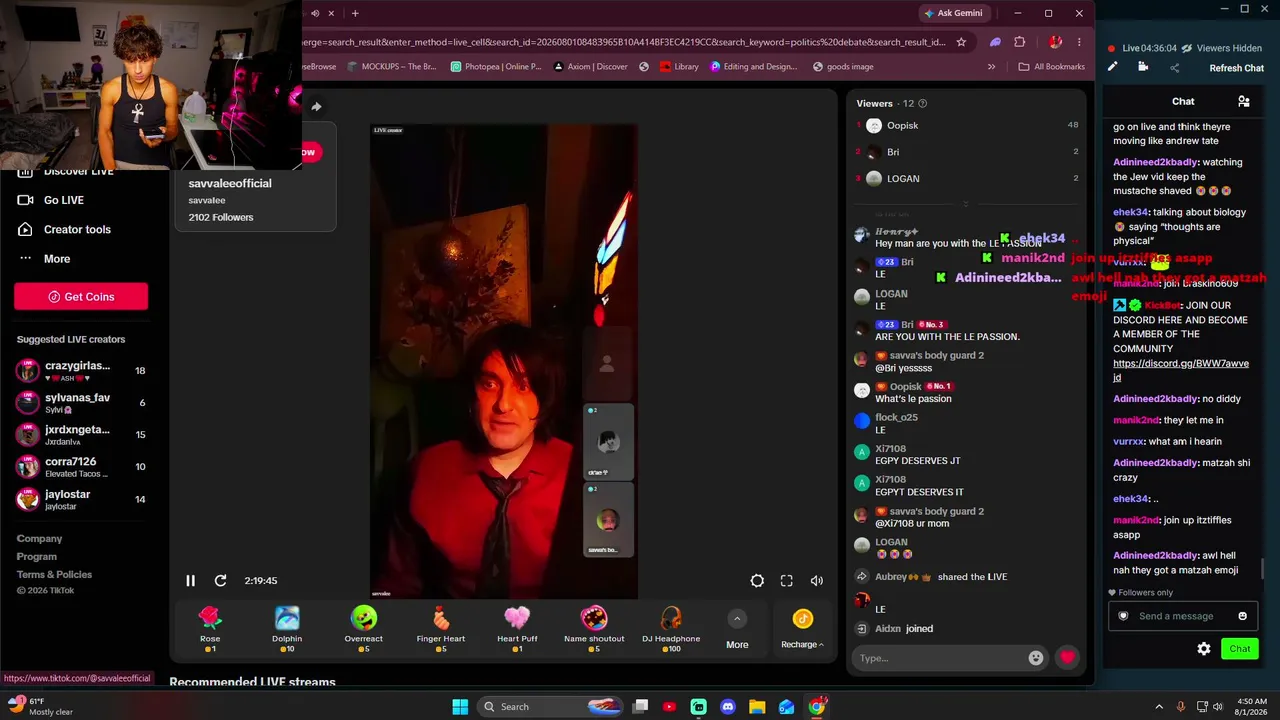Open the Recharge coins menu
This screenshot has width=1280, height=720.
[x=802, y=630]
